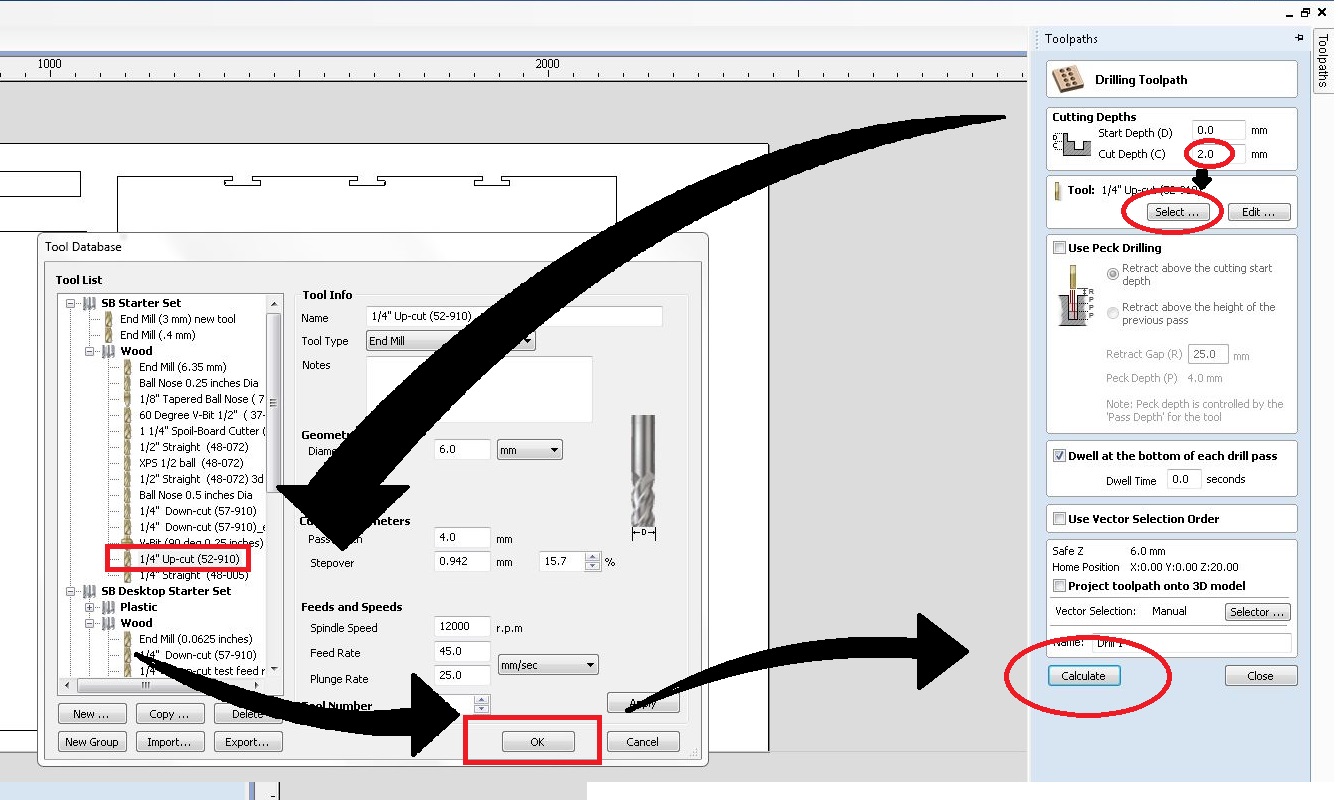Select Retract above height of previous pass
Screen dimensions: 1338x800
coord(1113,313)
